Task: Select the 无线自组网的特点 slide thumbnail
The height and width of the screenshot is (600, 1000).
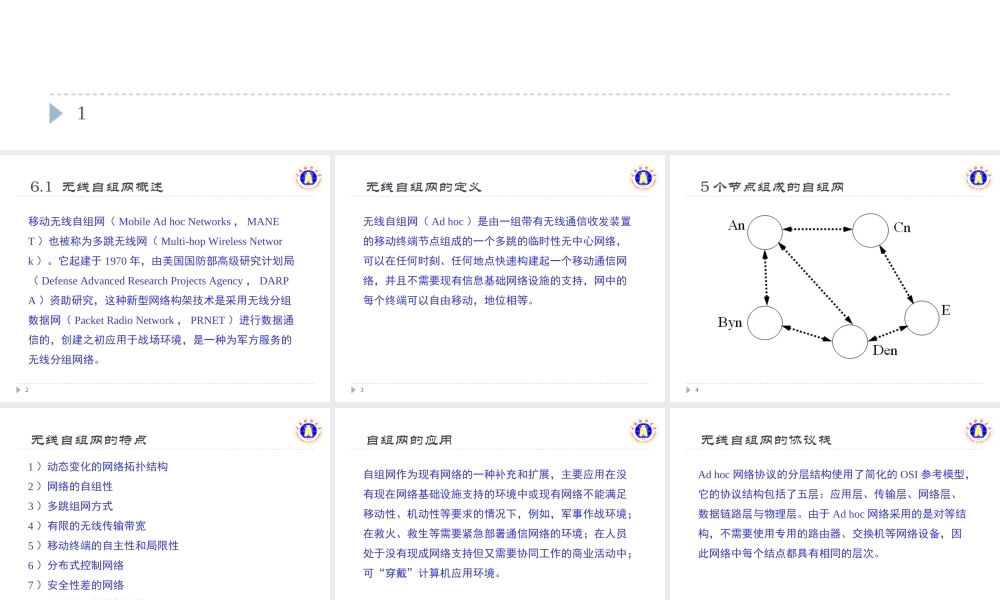Action: coord(165,500)
